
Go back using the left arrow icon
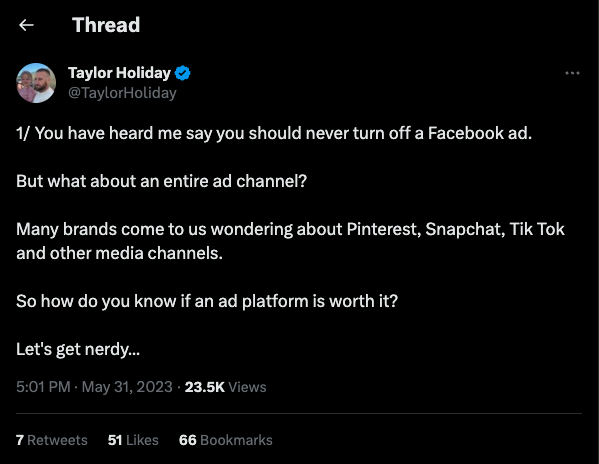pos(26,25)
